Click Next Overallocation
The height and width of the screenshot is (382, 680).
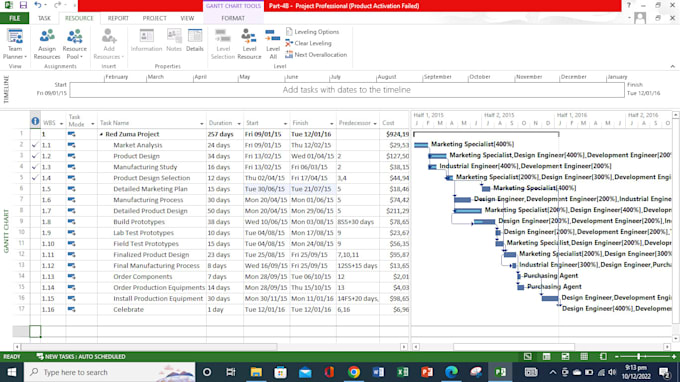316,55
